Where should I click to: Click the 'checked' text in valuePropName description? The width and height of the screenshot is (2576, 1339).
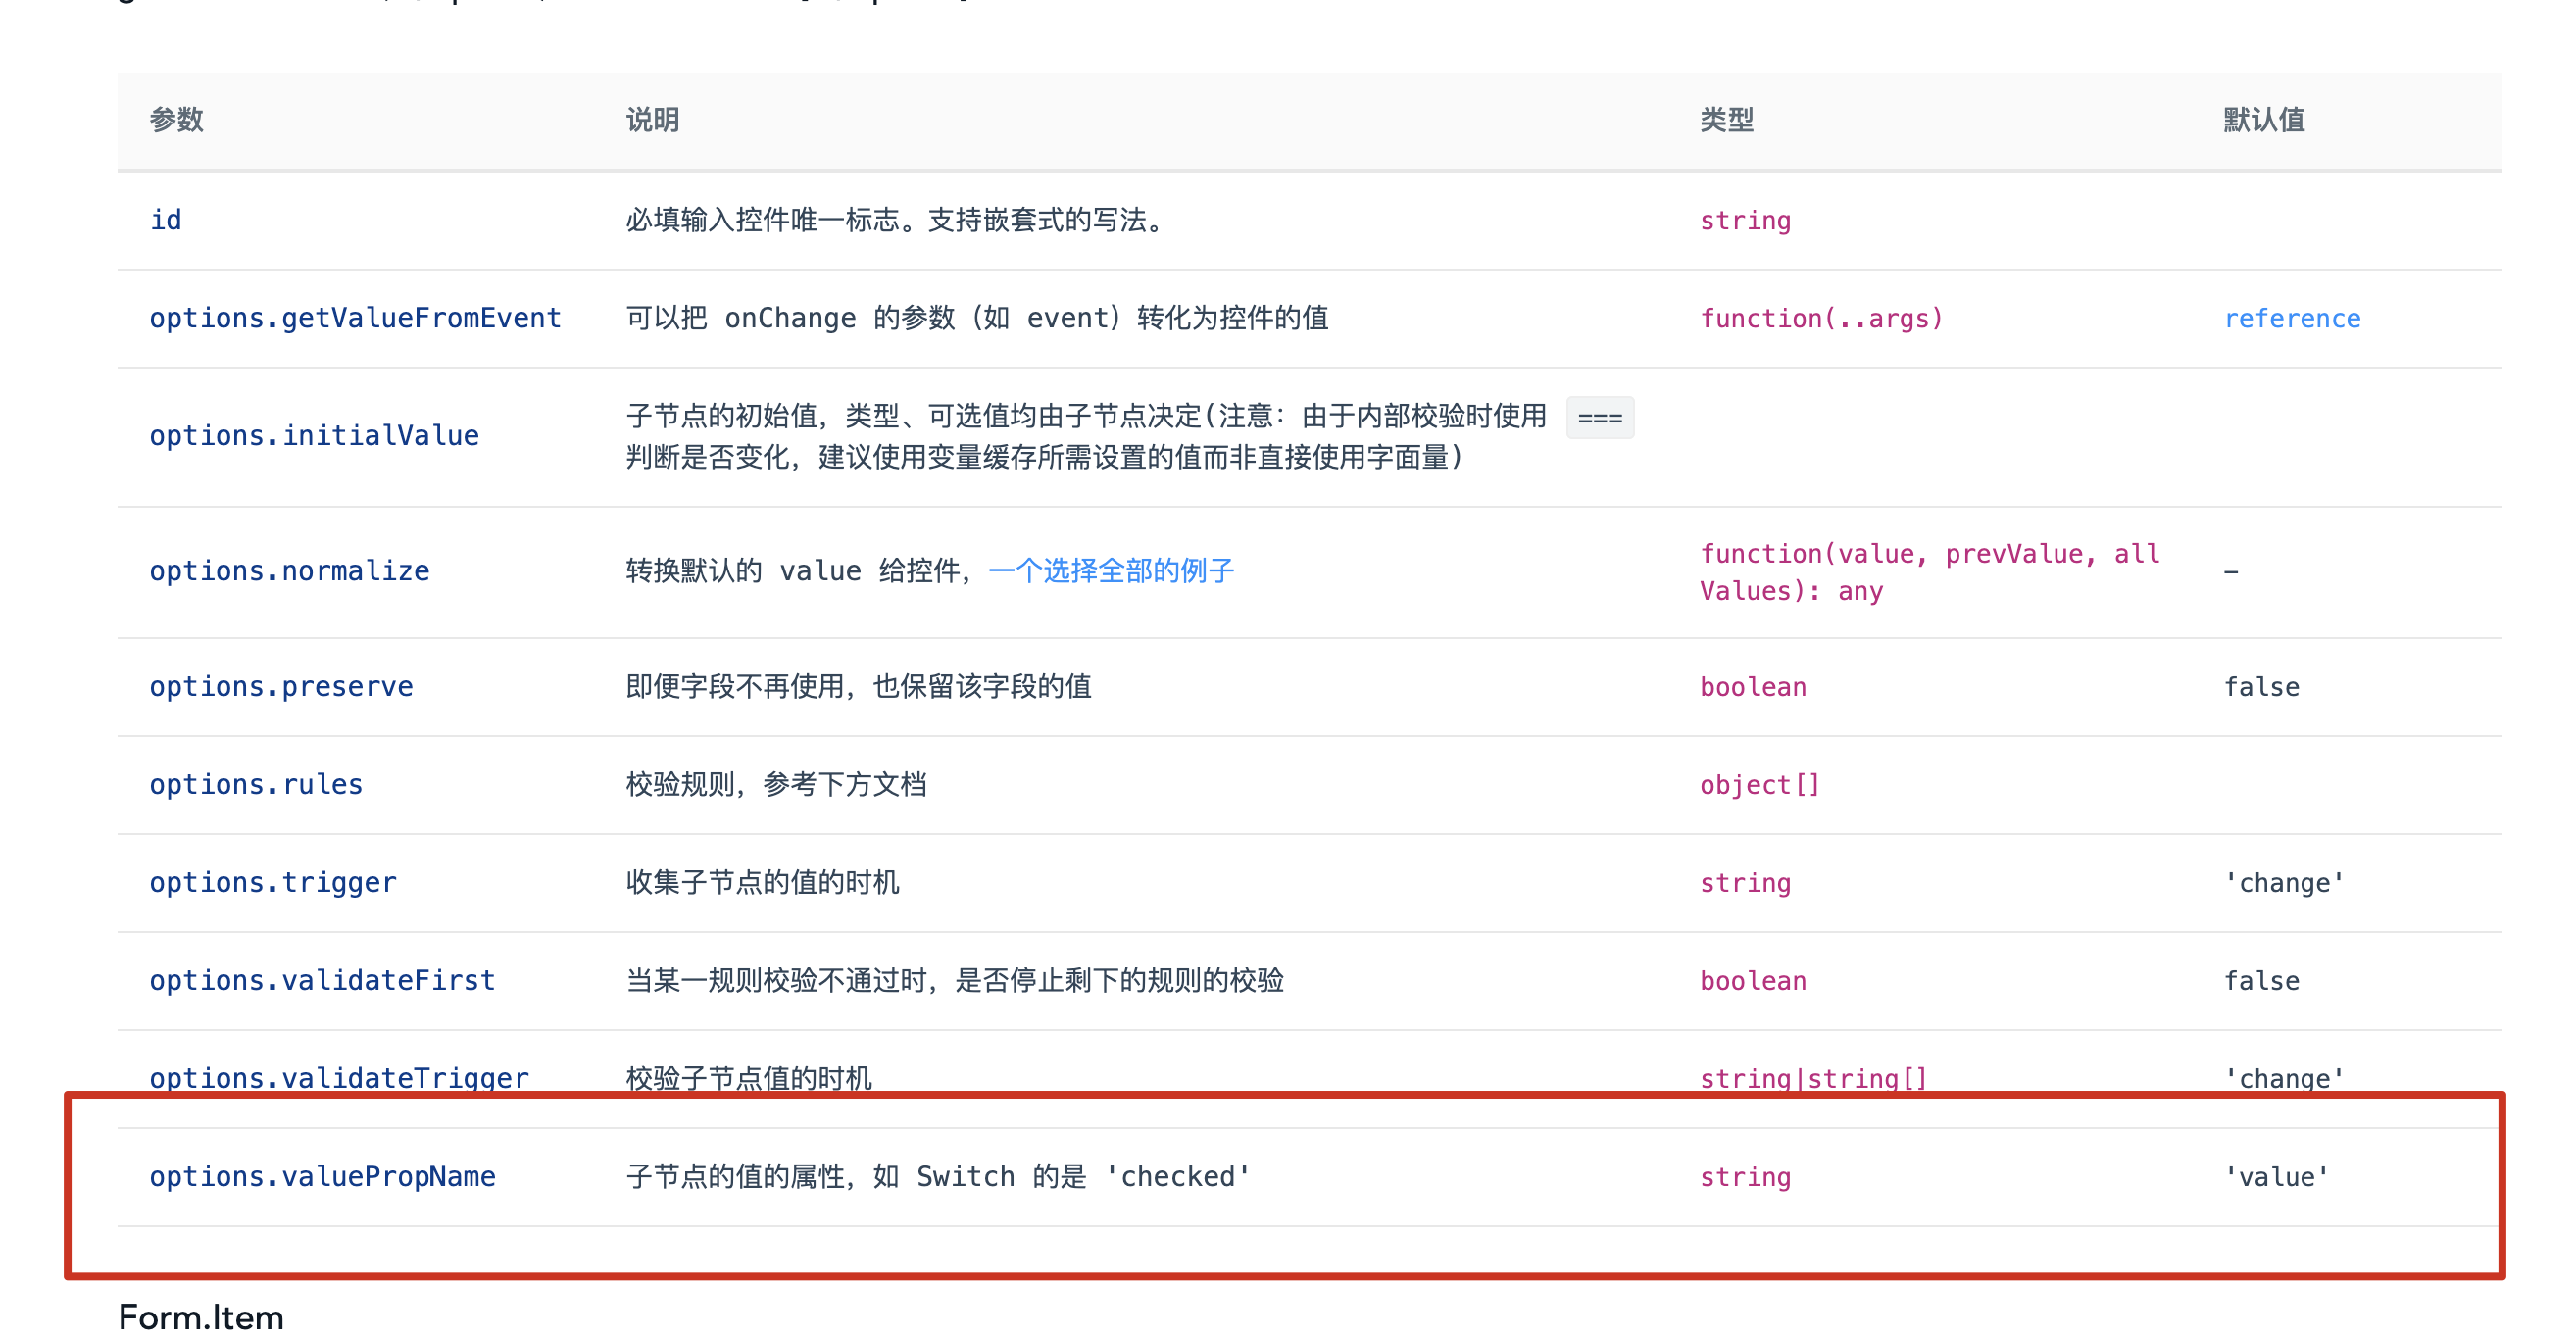[1176, 1177]
